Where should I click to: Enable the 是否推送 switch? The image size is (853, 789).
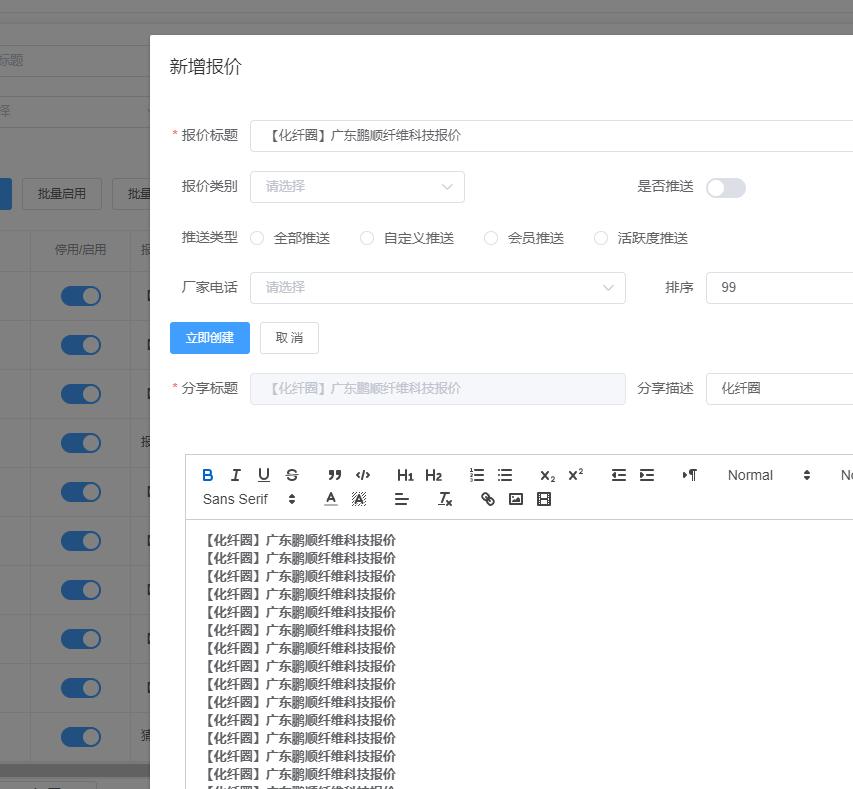(725, 188)
